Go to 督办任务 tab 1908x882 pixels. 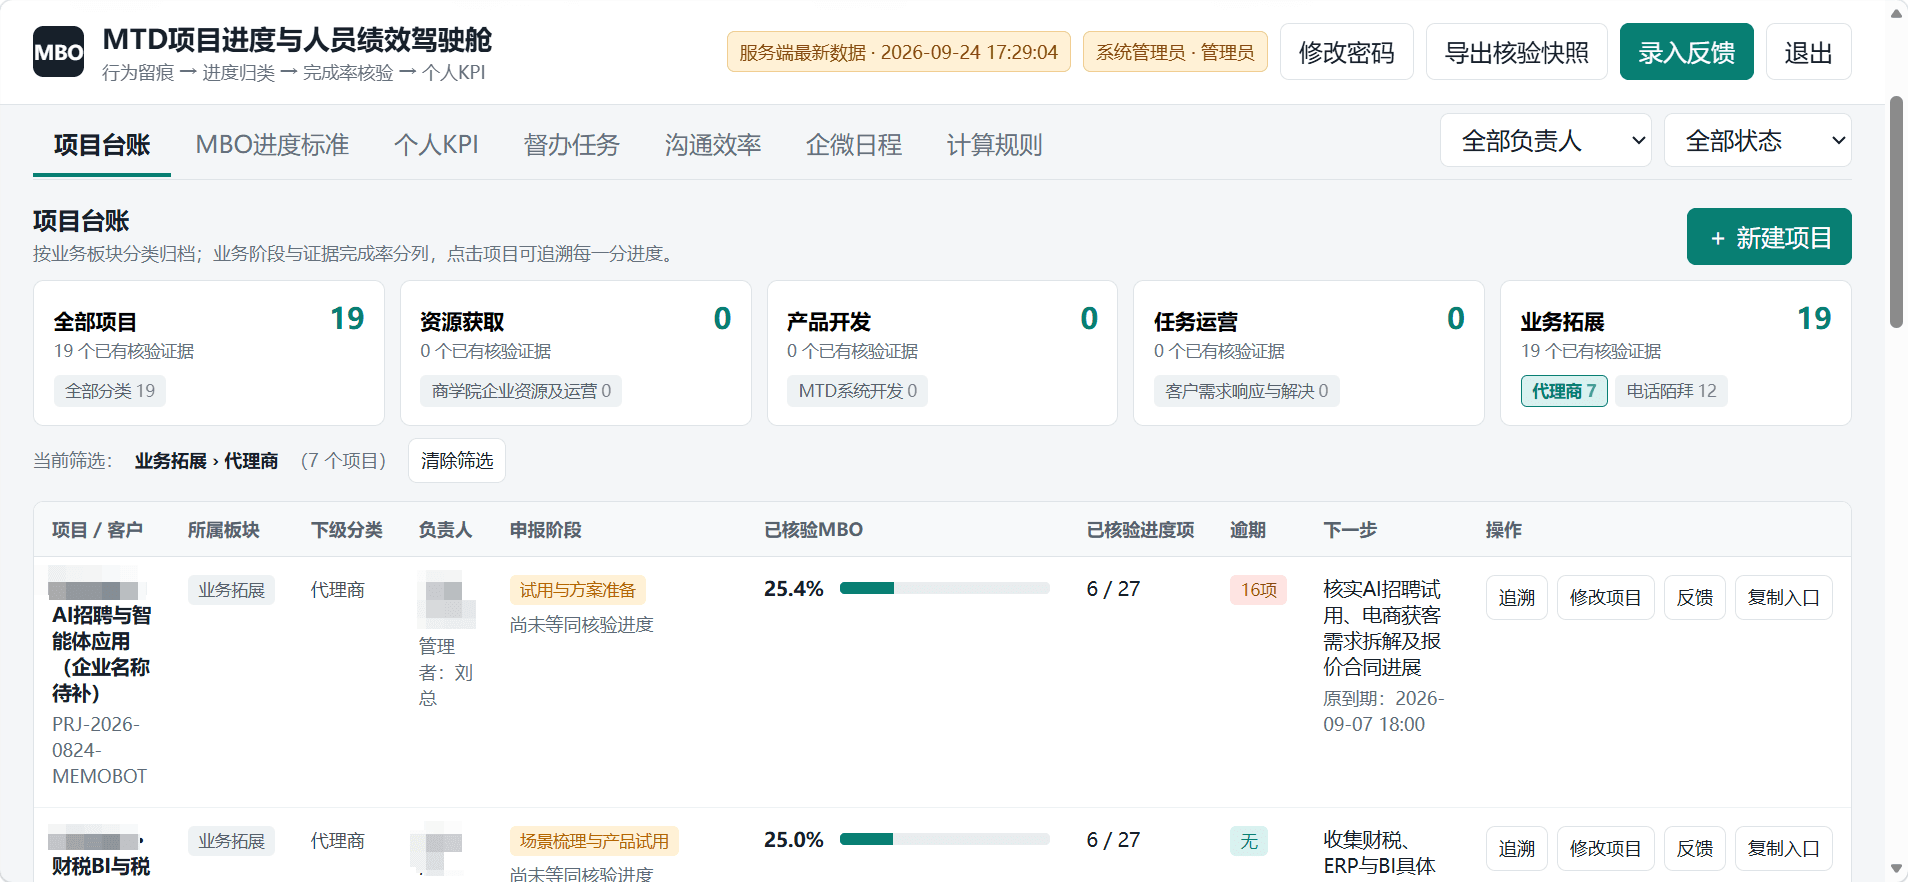(x=571, y=145)
